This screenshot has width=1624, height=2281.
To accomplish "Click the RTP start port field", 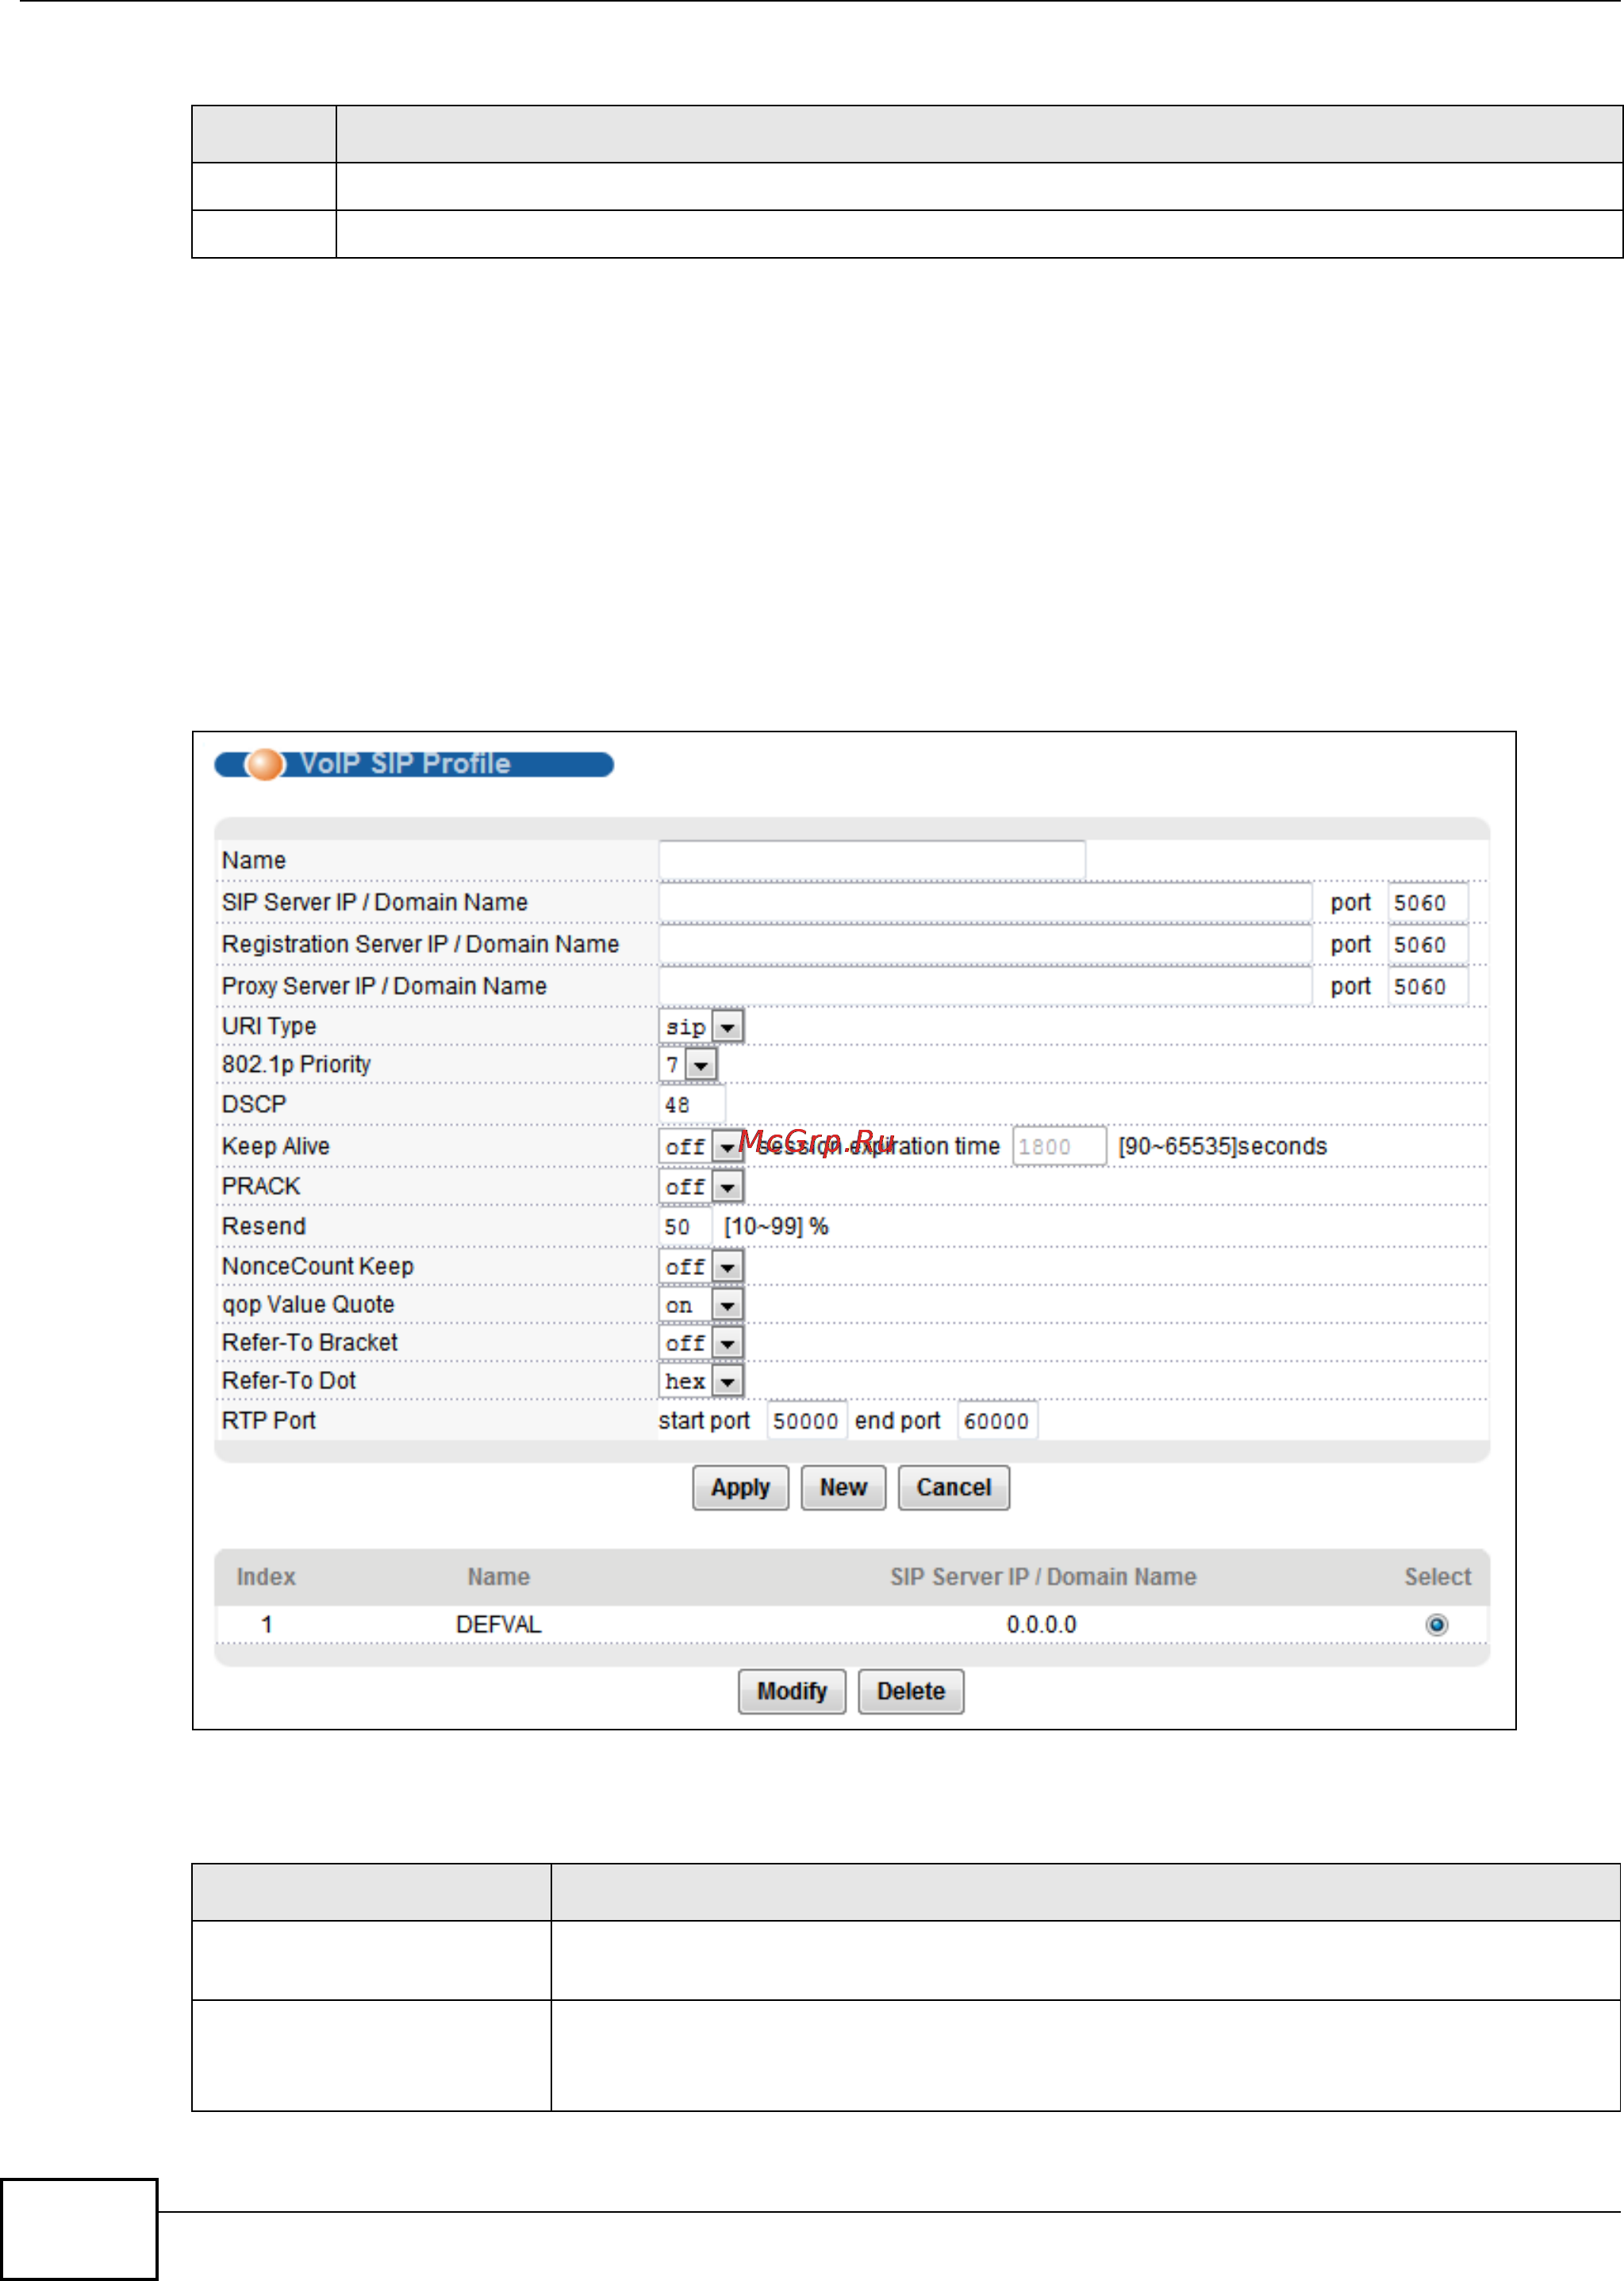I will click(x=806, y=1421).
